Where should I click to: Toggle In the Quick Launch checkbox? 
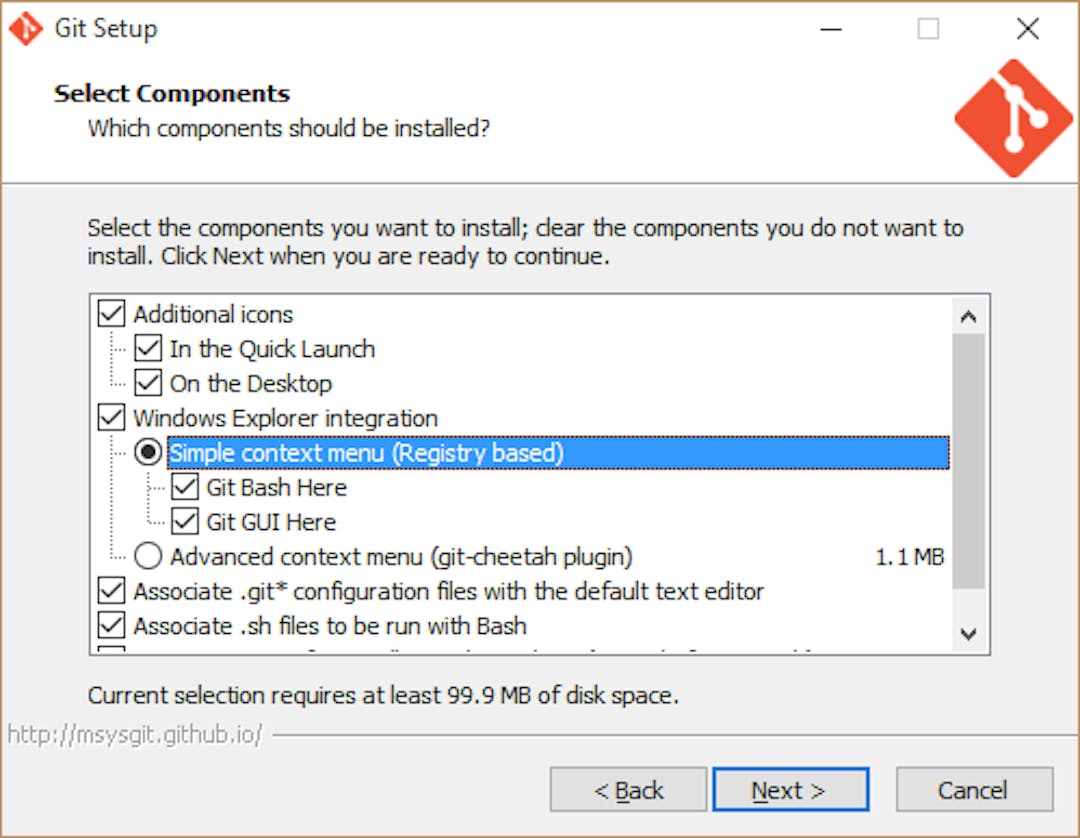point(148,348)
